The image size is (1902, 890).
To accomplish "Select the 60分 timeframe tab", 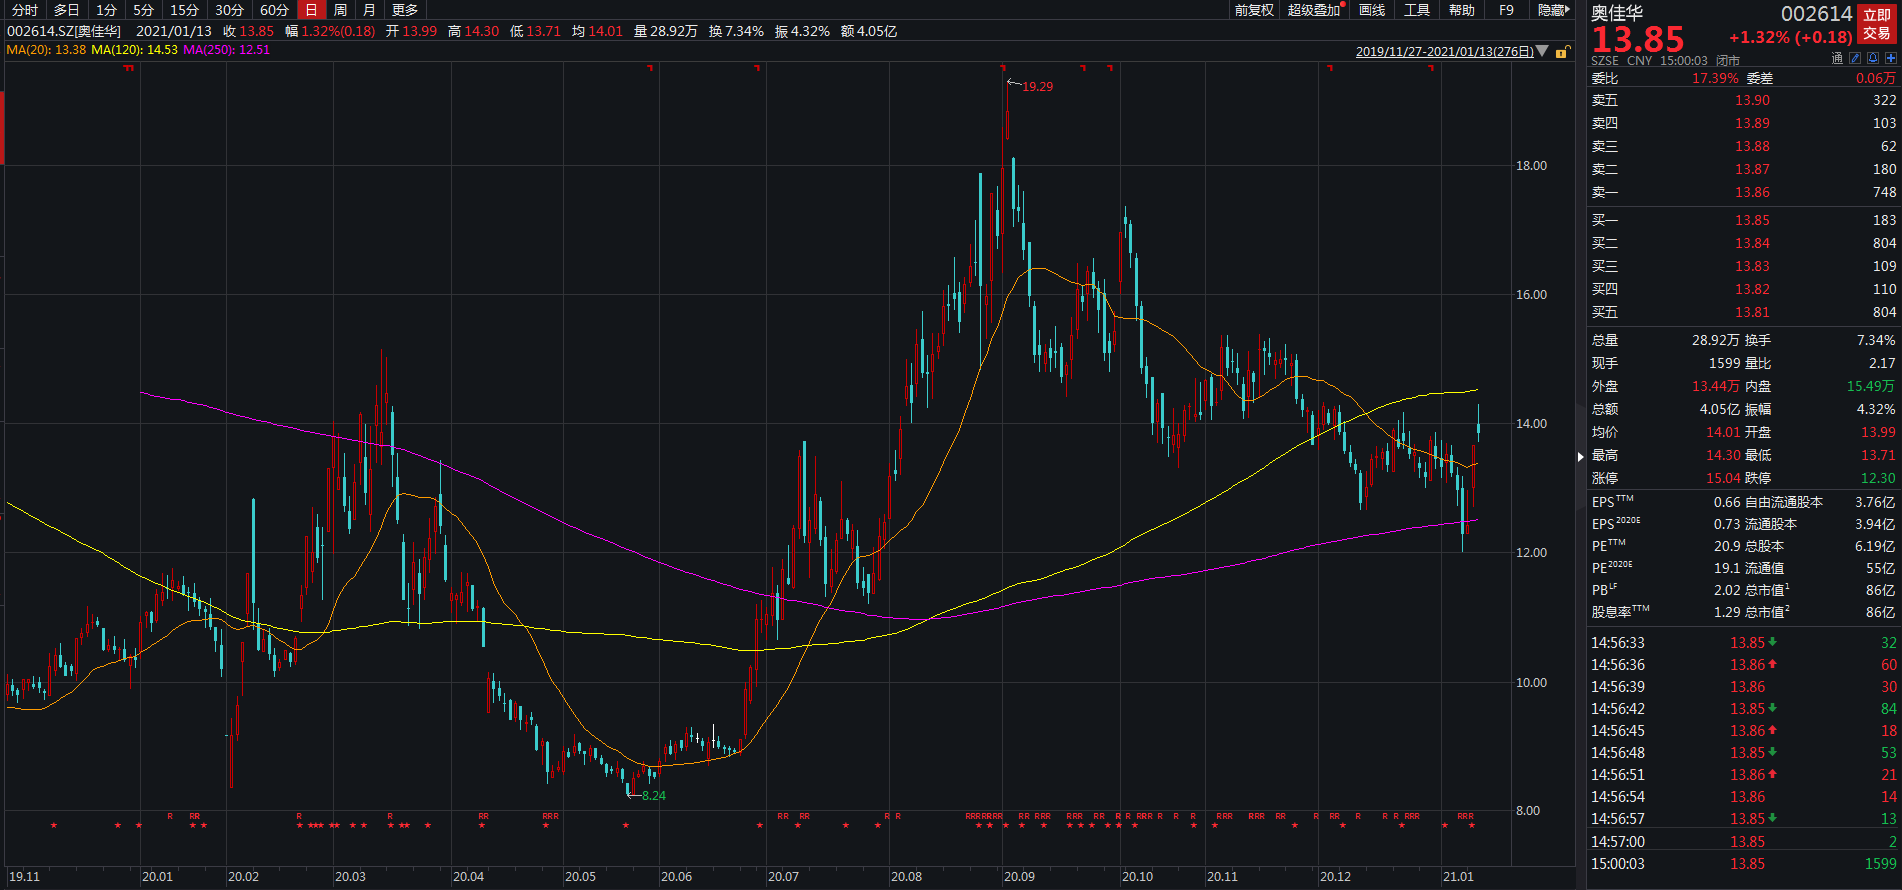I will point(274,10).
